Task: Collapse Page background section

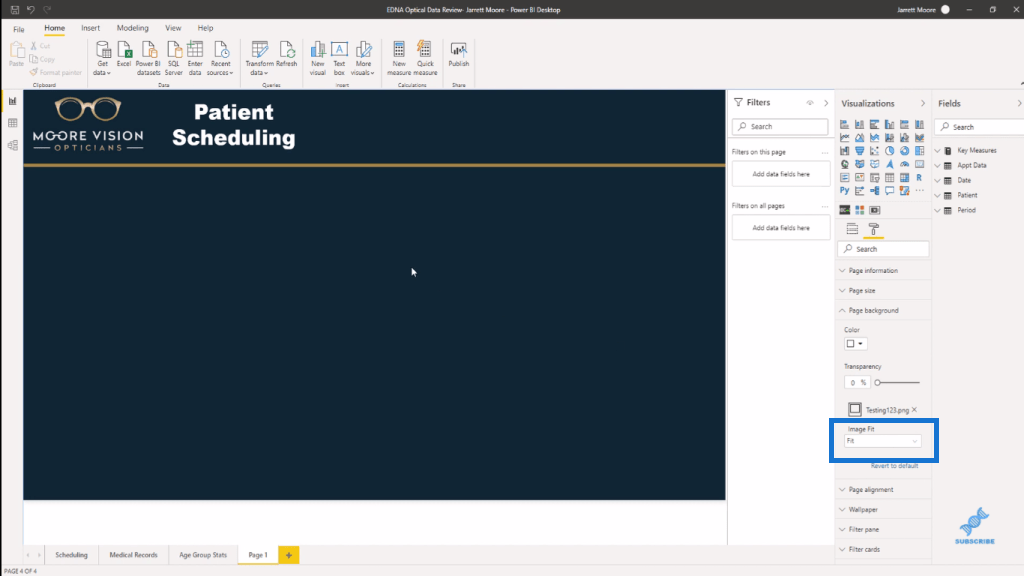Action: point(883,310)
